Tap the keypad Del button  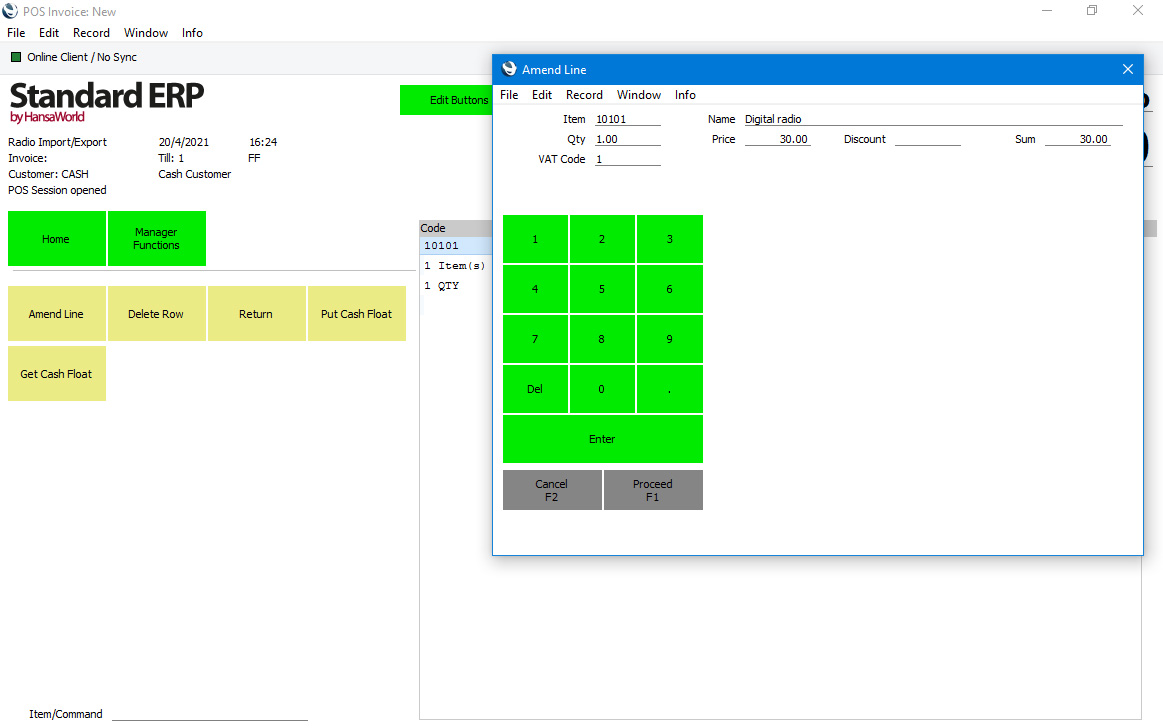click(x=535, y=389)
